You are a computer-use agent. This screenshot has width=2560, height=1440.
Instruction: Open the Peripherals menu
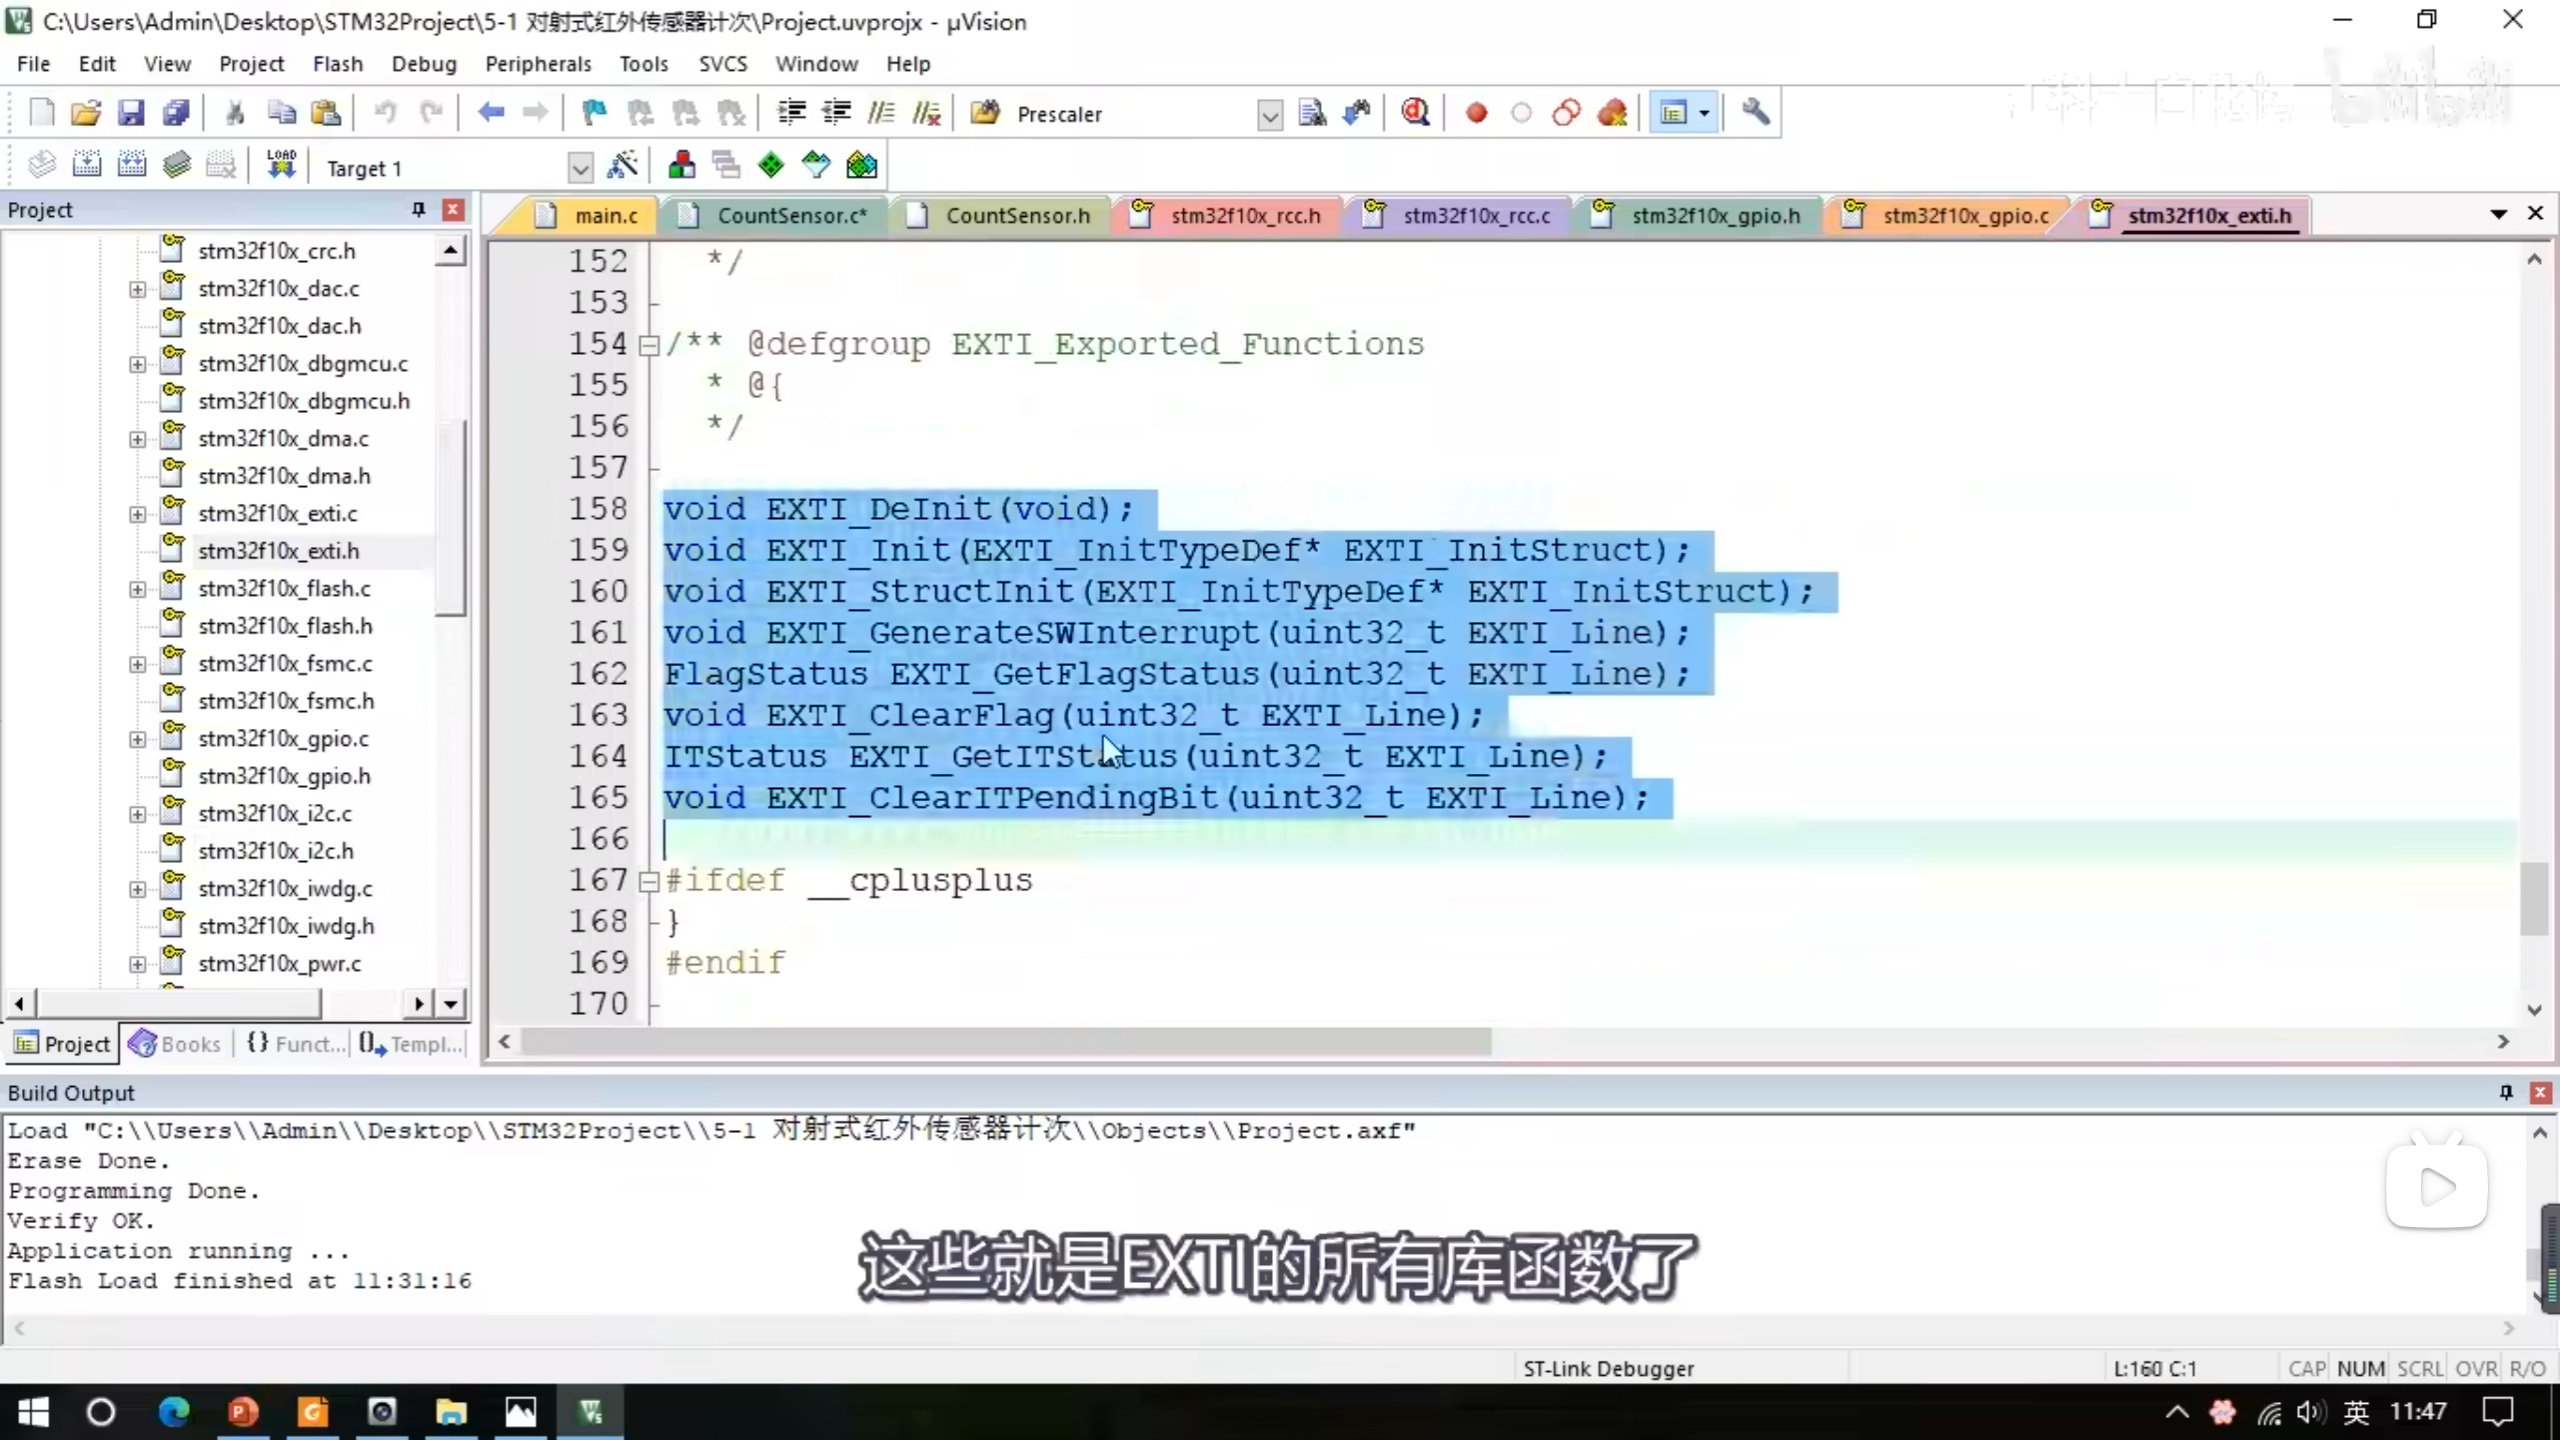click(538, 64)
